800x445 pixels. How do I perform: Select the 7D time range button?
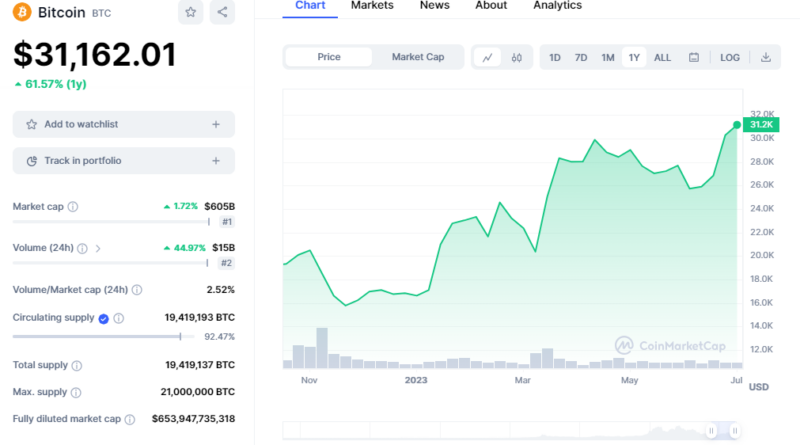(581, 57)
